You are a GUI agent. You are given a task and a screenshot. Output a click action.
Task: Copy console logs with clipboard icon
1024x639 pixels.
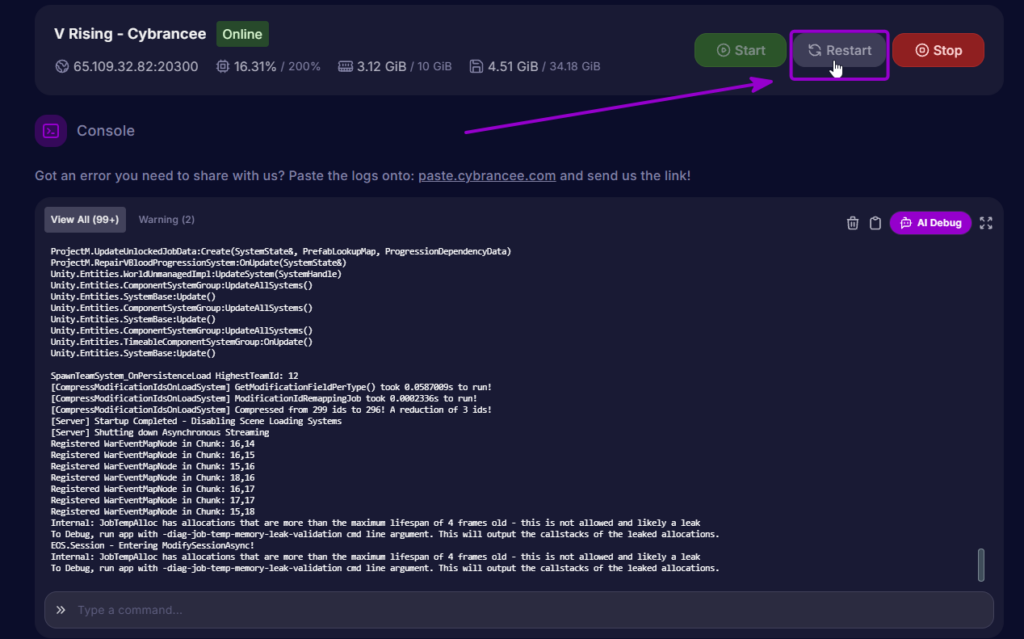pyautogui.click(x=875, y=223)
